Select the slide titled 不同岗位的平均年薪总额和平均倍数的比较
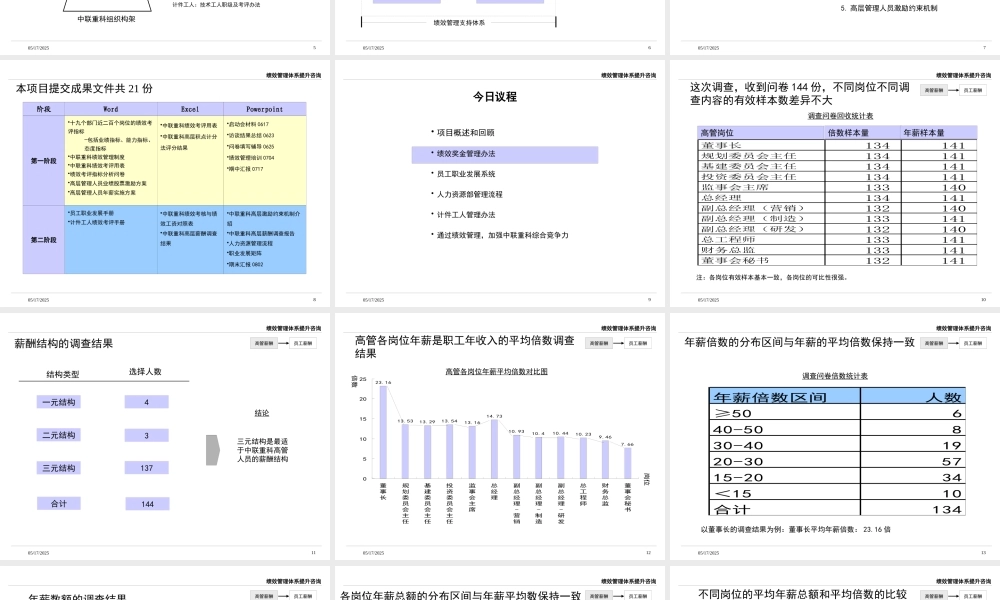 point(835,583)
